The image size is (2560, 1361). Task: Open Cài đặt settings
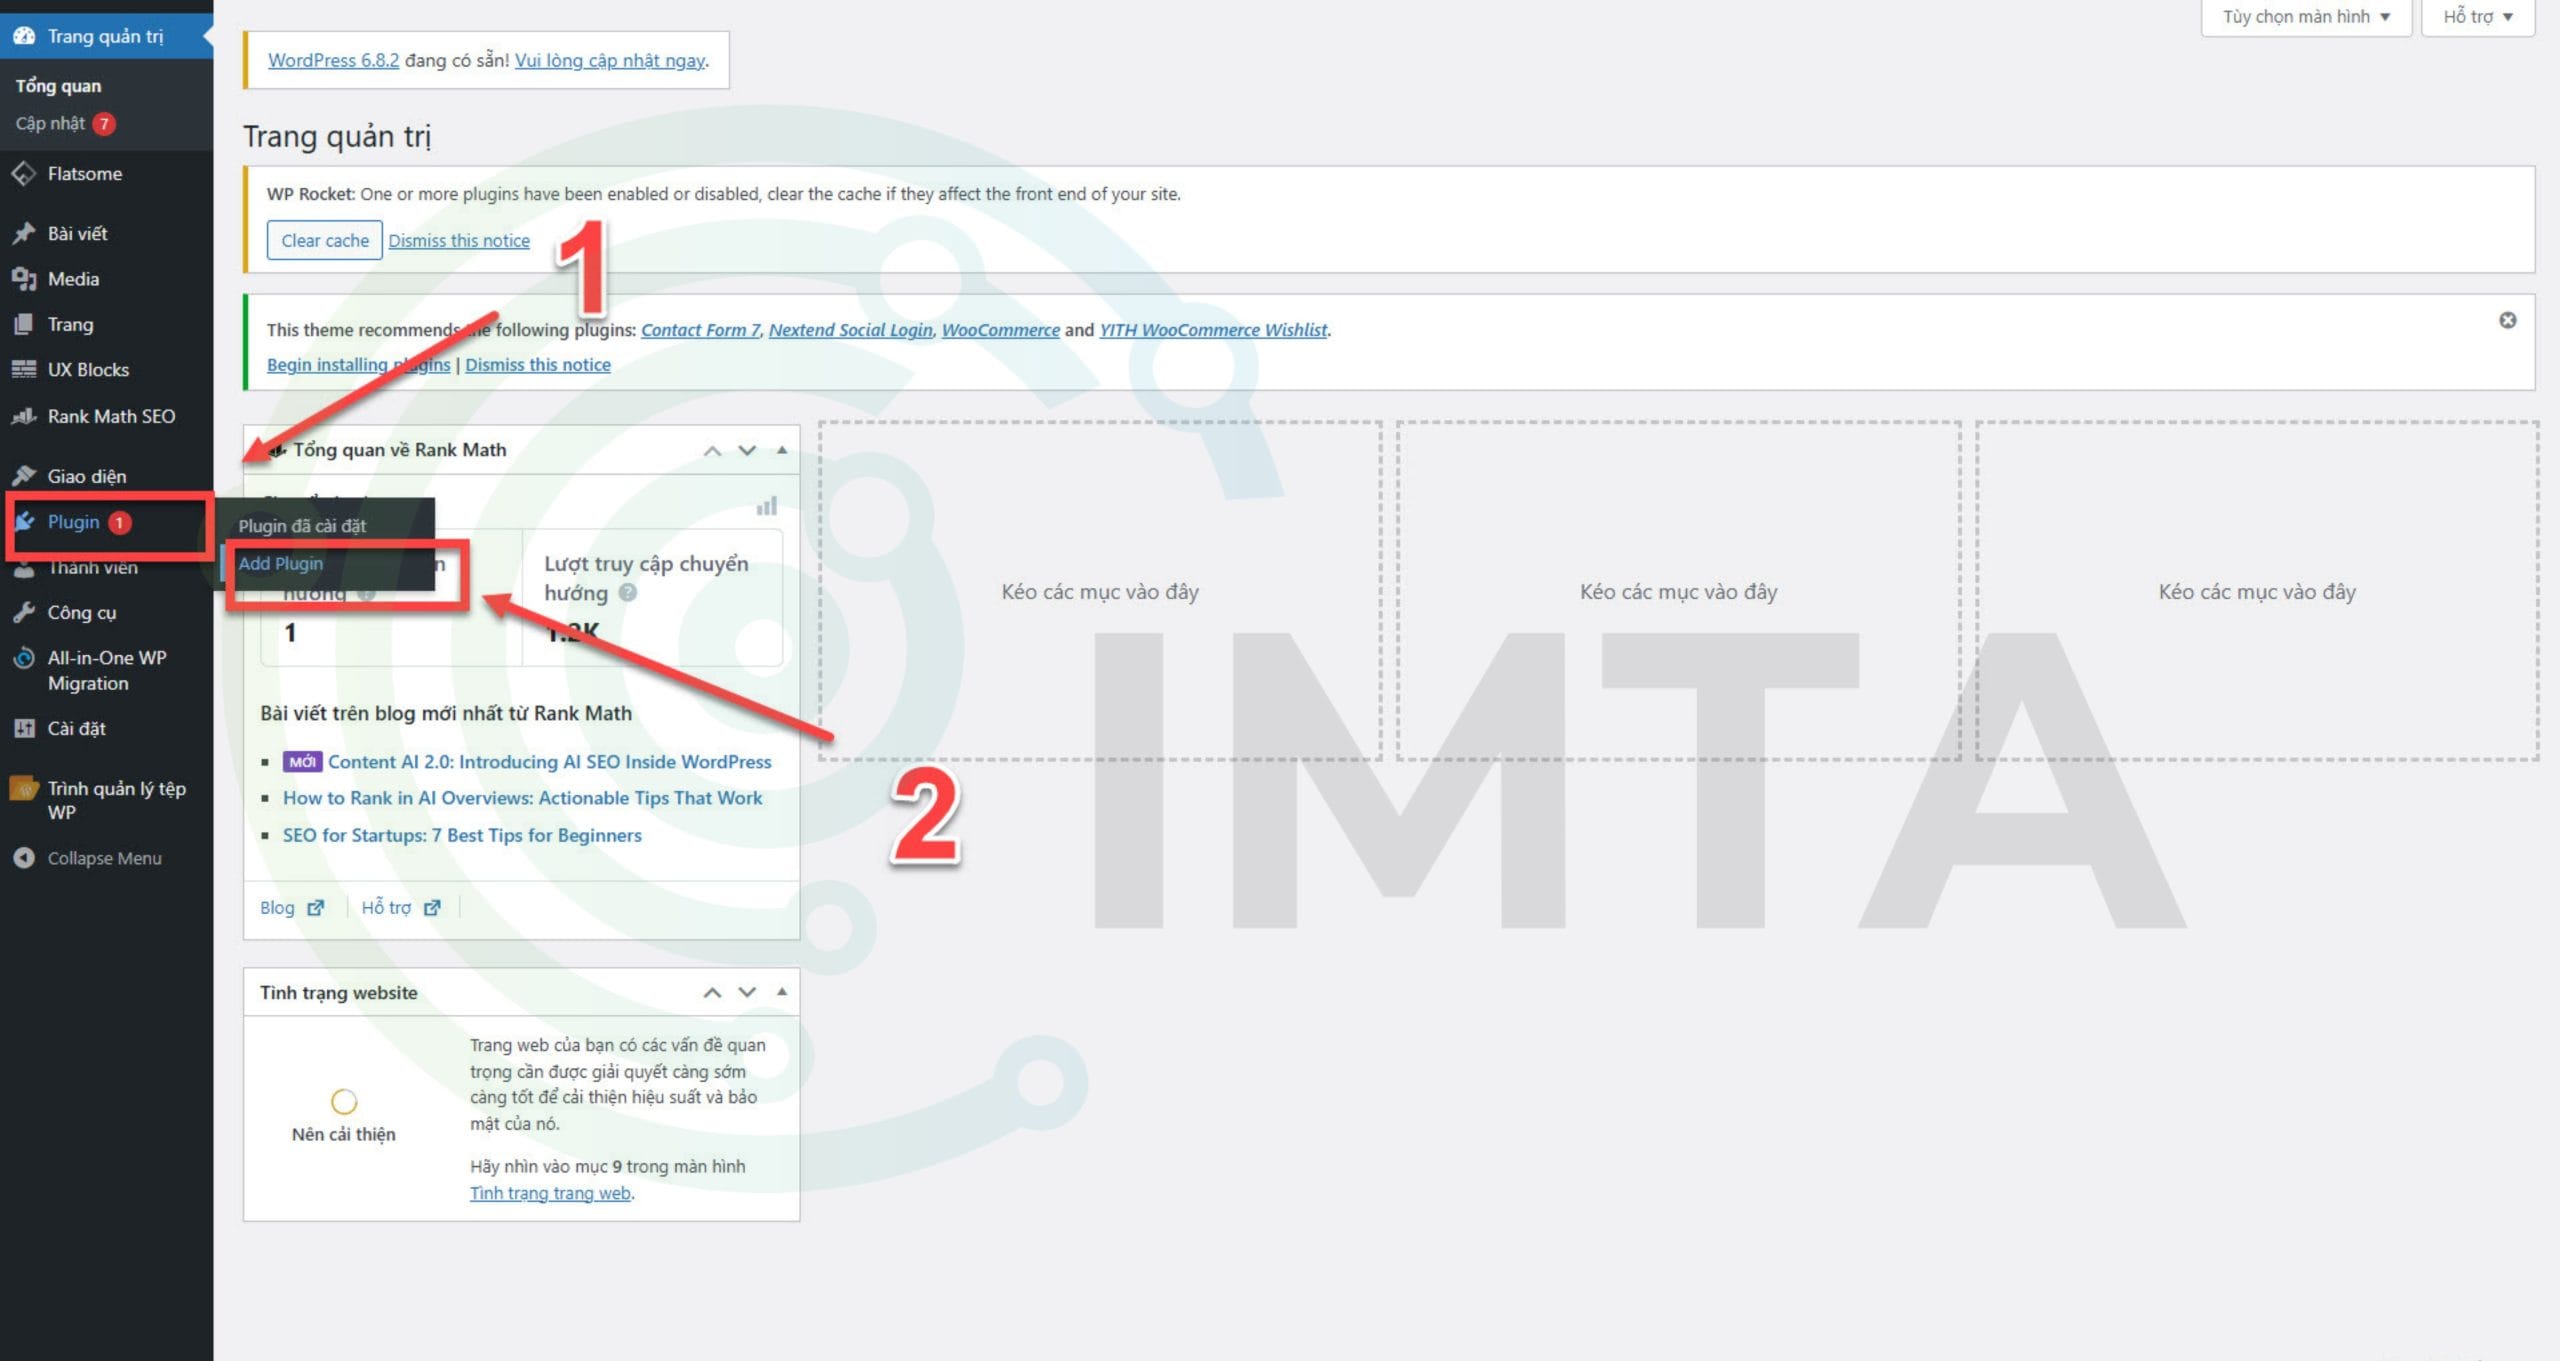click(76, 728)
